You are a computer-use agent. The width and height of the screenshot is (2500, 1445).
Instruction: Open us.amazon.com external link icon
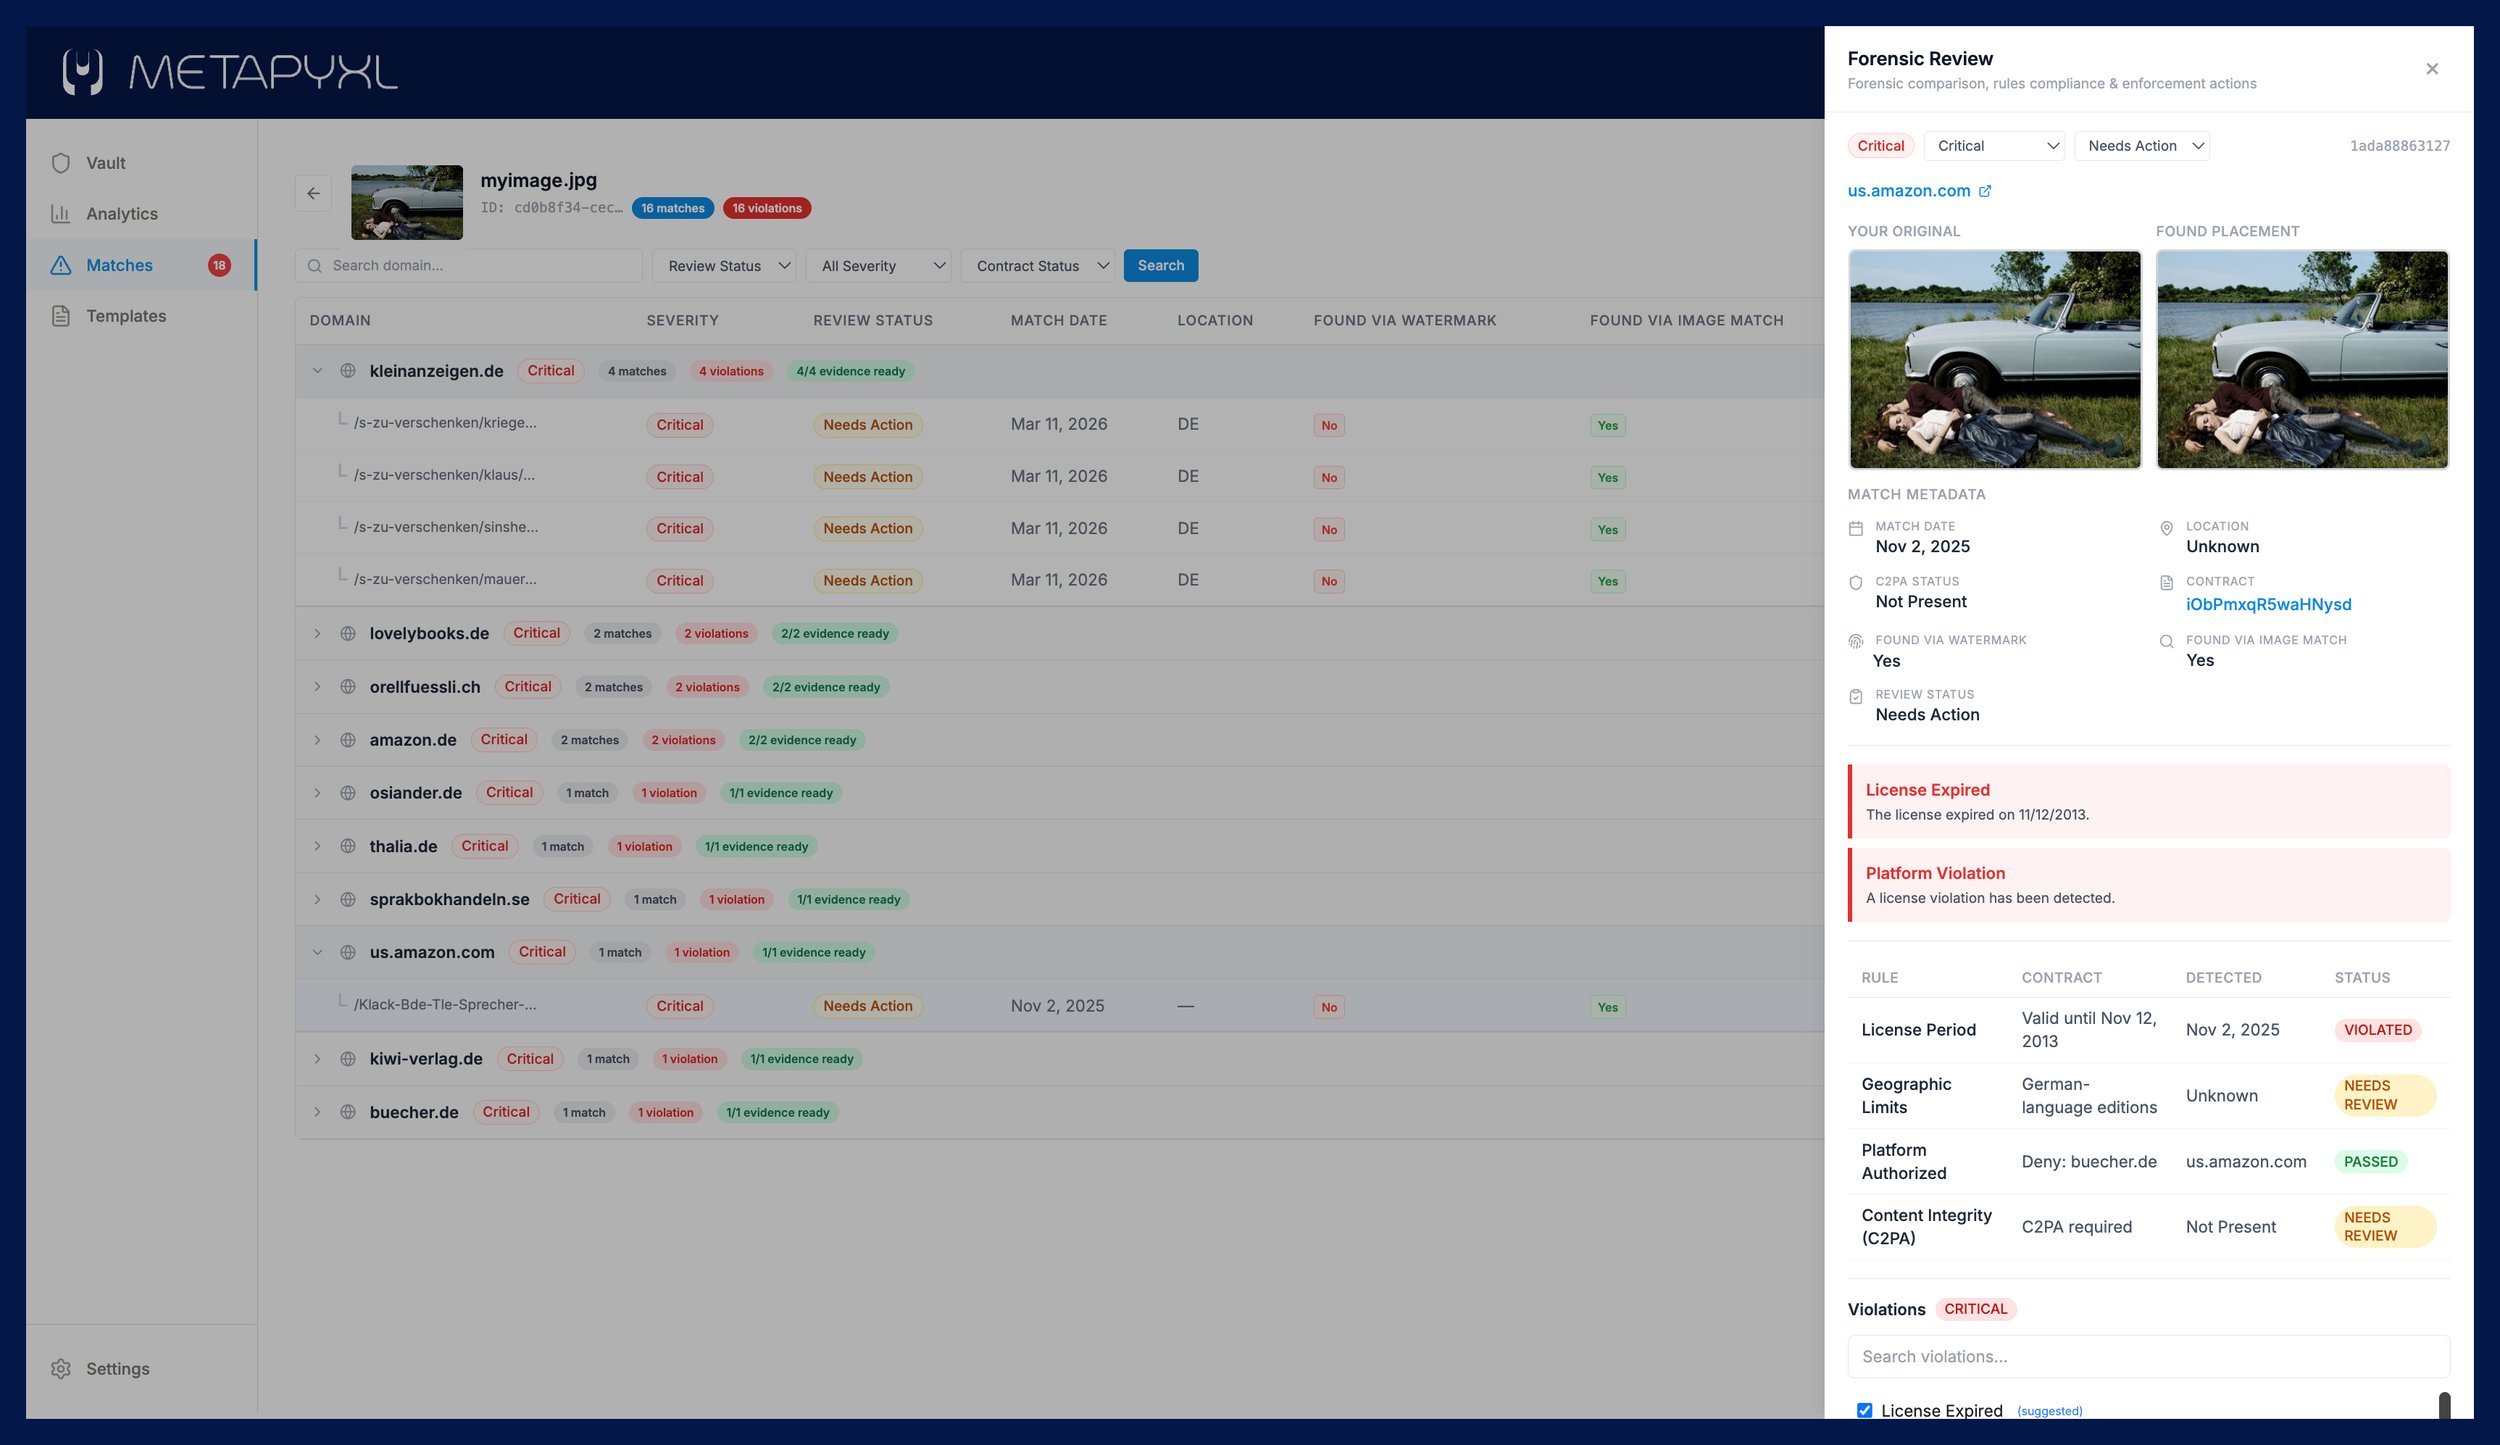point(1985,191)
